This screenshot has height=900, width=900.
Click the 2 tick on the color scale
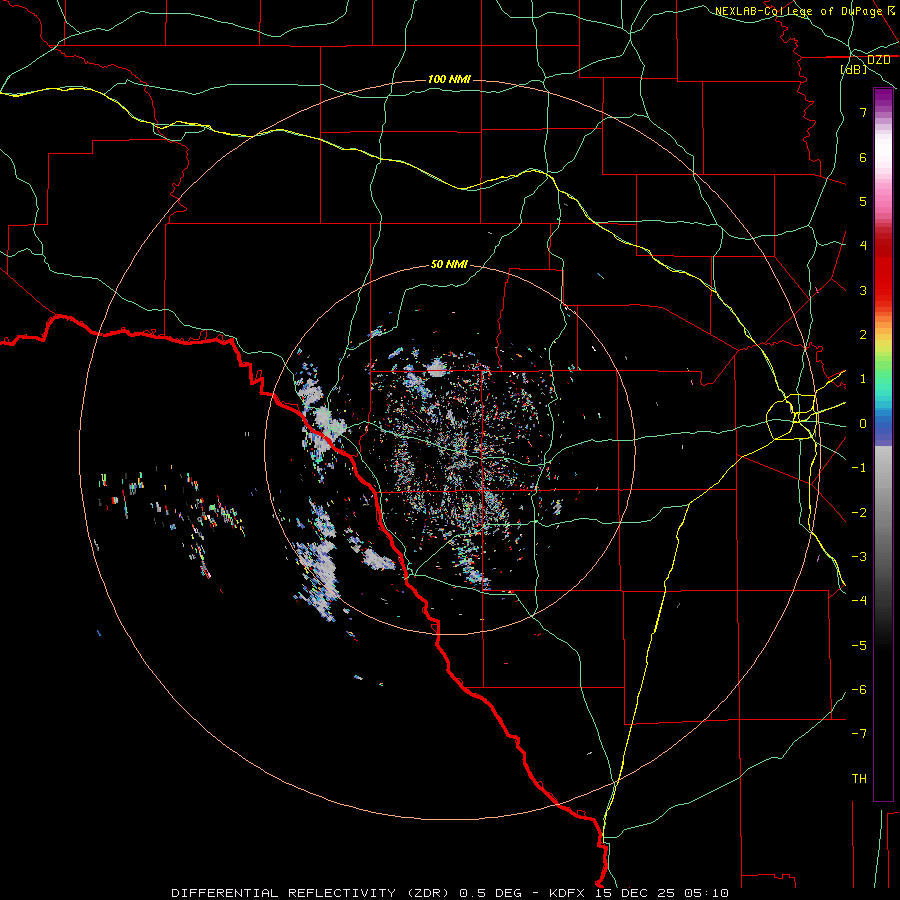pyautogui.click(x=863, y=335)
